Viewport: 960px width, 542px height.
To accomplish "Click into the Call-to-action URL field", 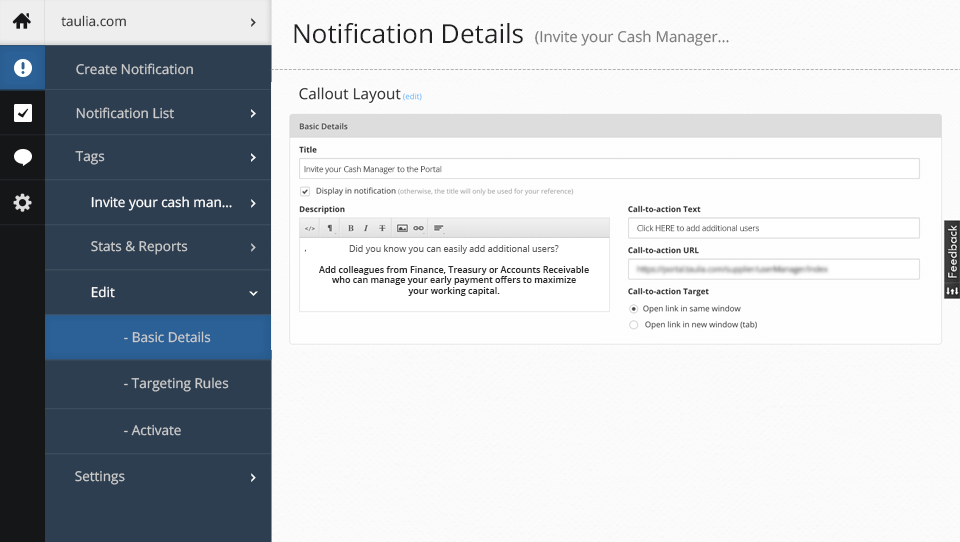I will pyautogui.click(x=773, y=269).
